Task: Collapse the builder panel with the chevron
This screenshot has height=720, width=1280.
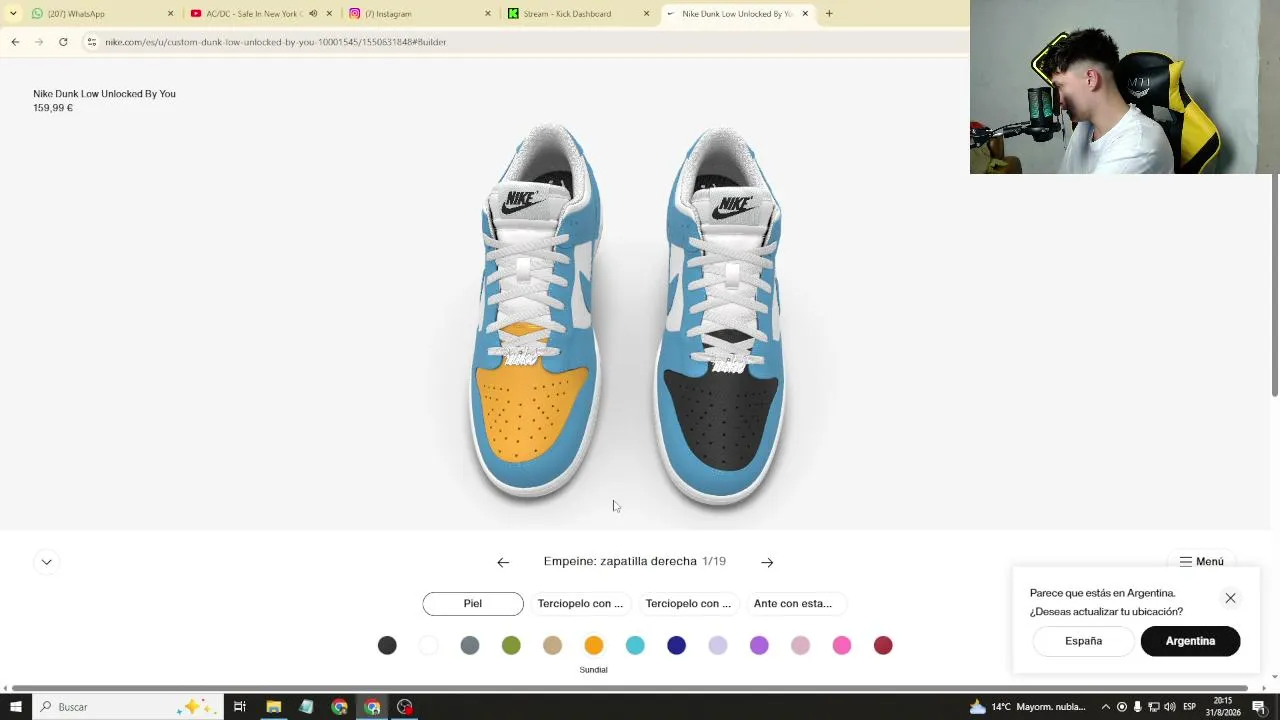Action: pos(46,562)
